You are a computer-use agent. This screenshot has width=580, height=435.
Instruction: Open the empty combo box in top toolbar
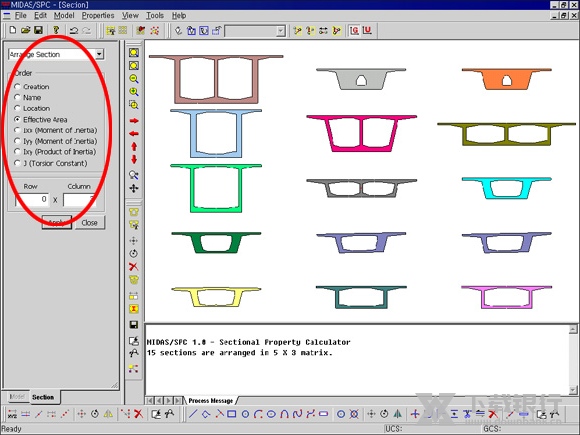pos(255,31)
